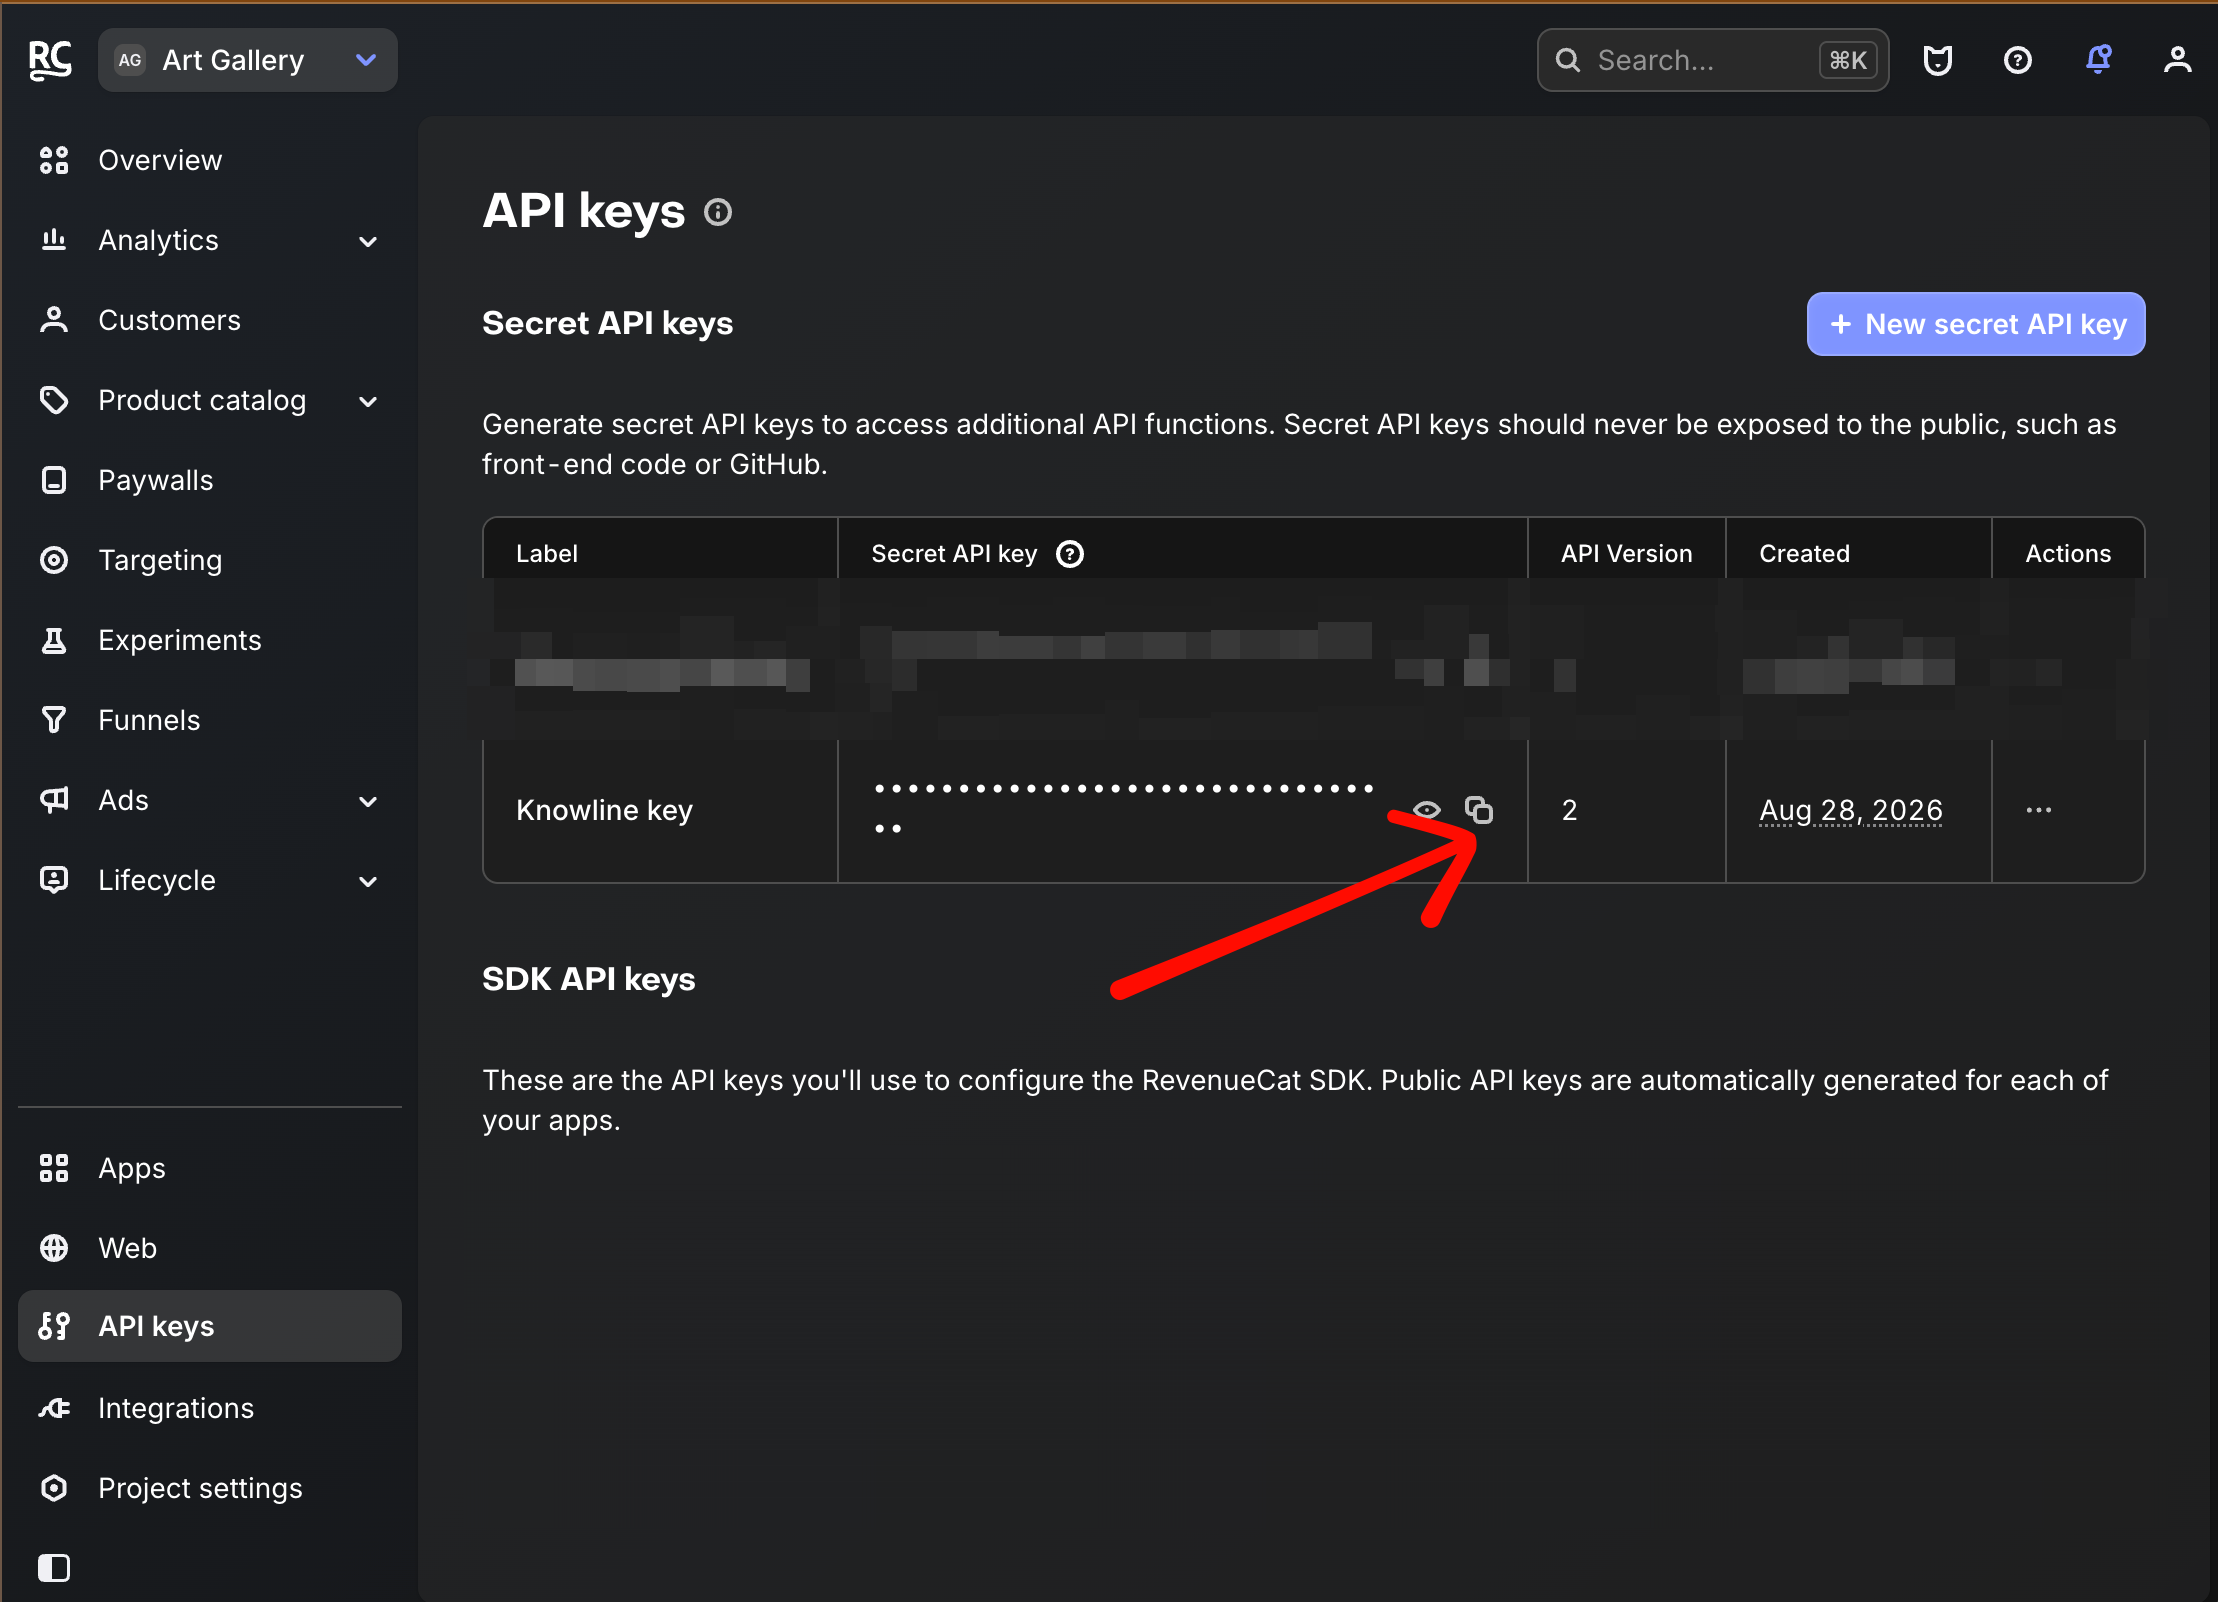2218x1602 pixels.
Task: Expand the Product catalog chevron
Action: (368, 401)
